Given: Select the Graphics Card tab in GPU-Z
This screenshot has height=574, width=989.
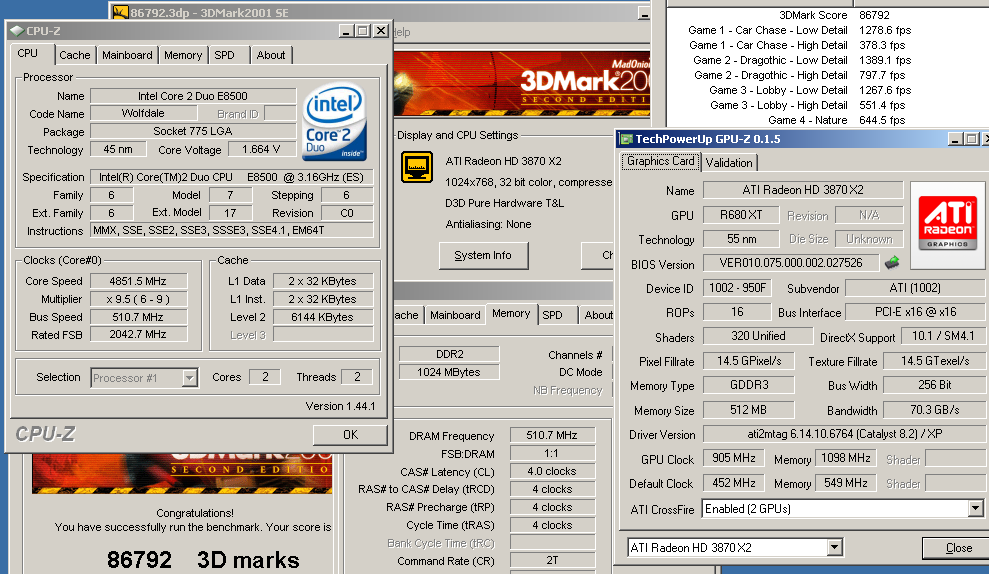Looking at the screenshot, I should 660,161.
